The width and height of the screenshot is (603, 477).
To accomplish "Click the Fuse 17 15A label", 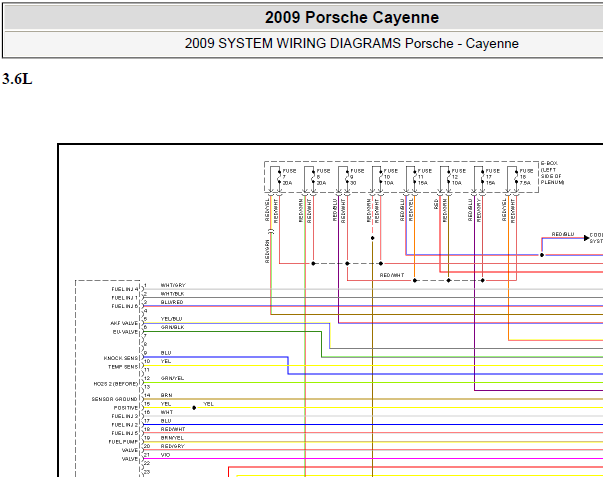I will (x=492, y=177).
